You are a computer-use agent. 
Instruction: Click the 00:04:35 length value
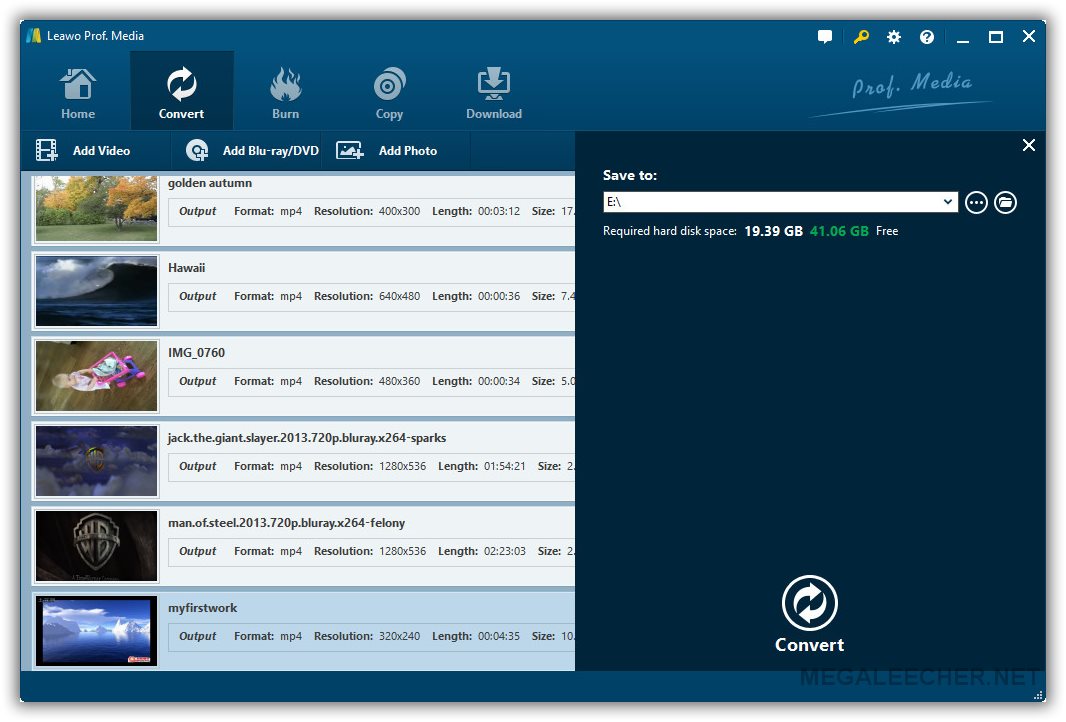498,636
